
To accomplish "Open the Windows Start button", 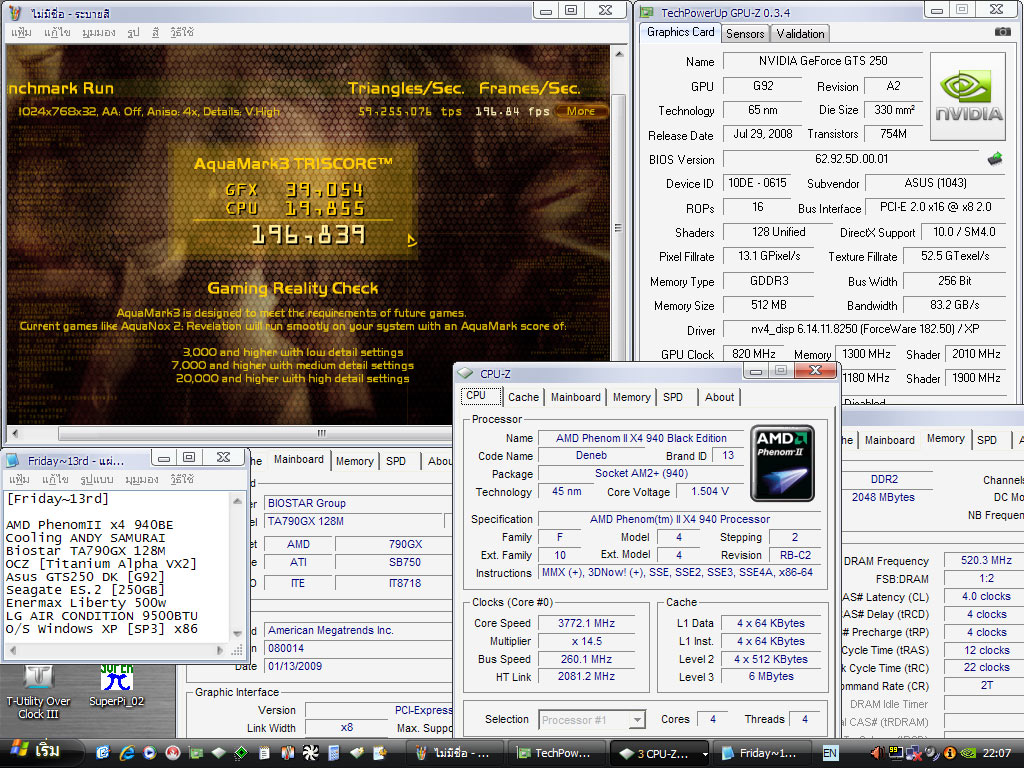I will [36, 751].
